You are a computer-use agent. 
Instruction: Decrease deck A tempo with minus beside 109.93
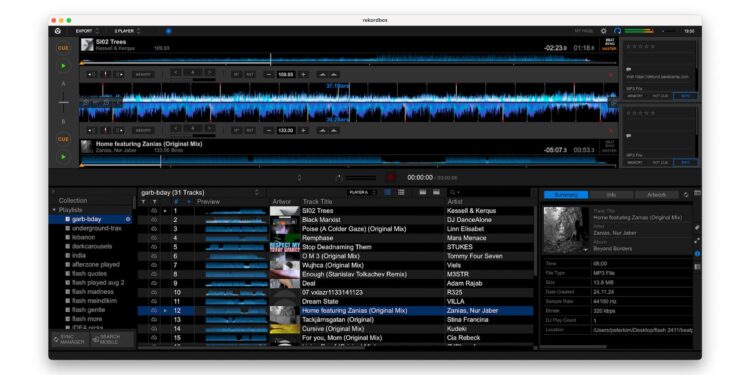coord(269,75)
